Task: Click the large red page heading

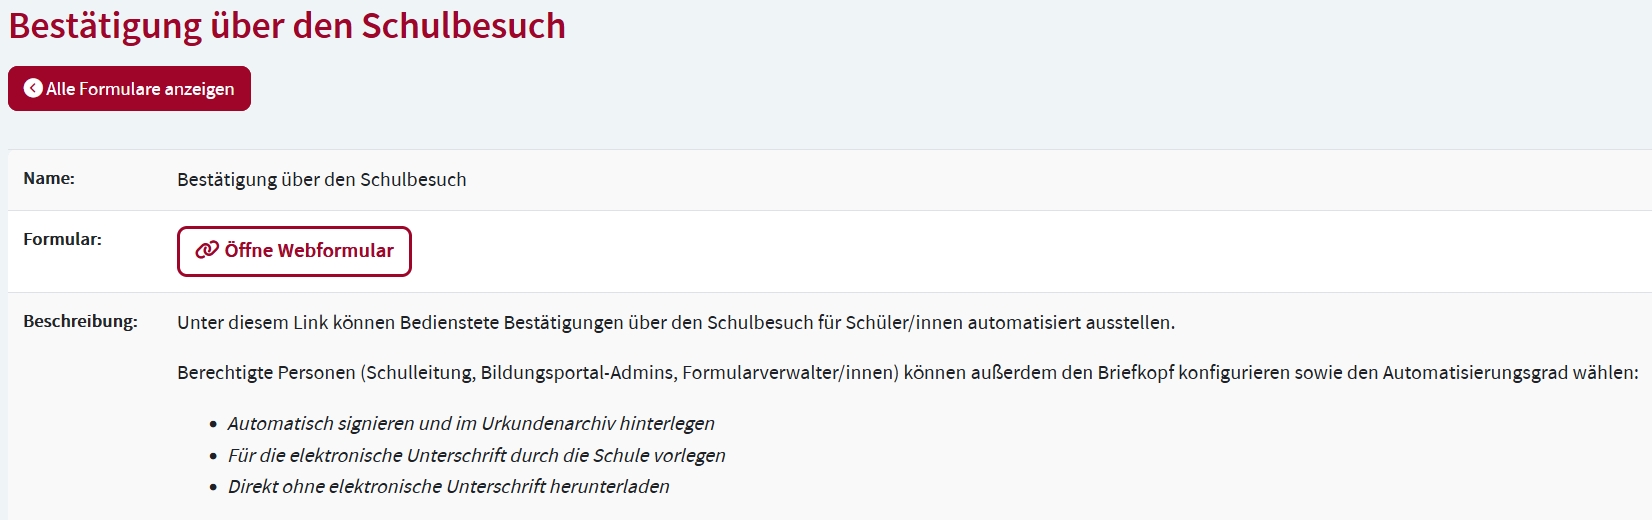Action: tap(287, 26)
